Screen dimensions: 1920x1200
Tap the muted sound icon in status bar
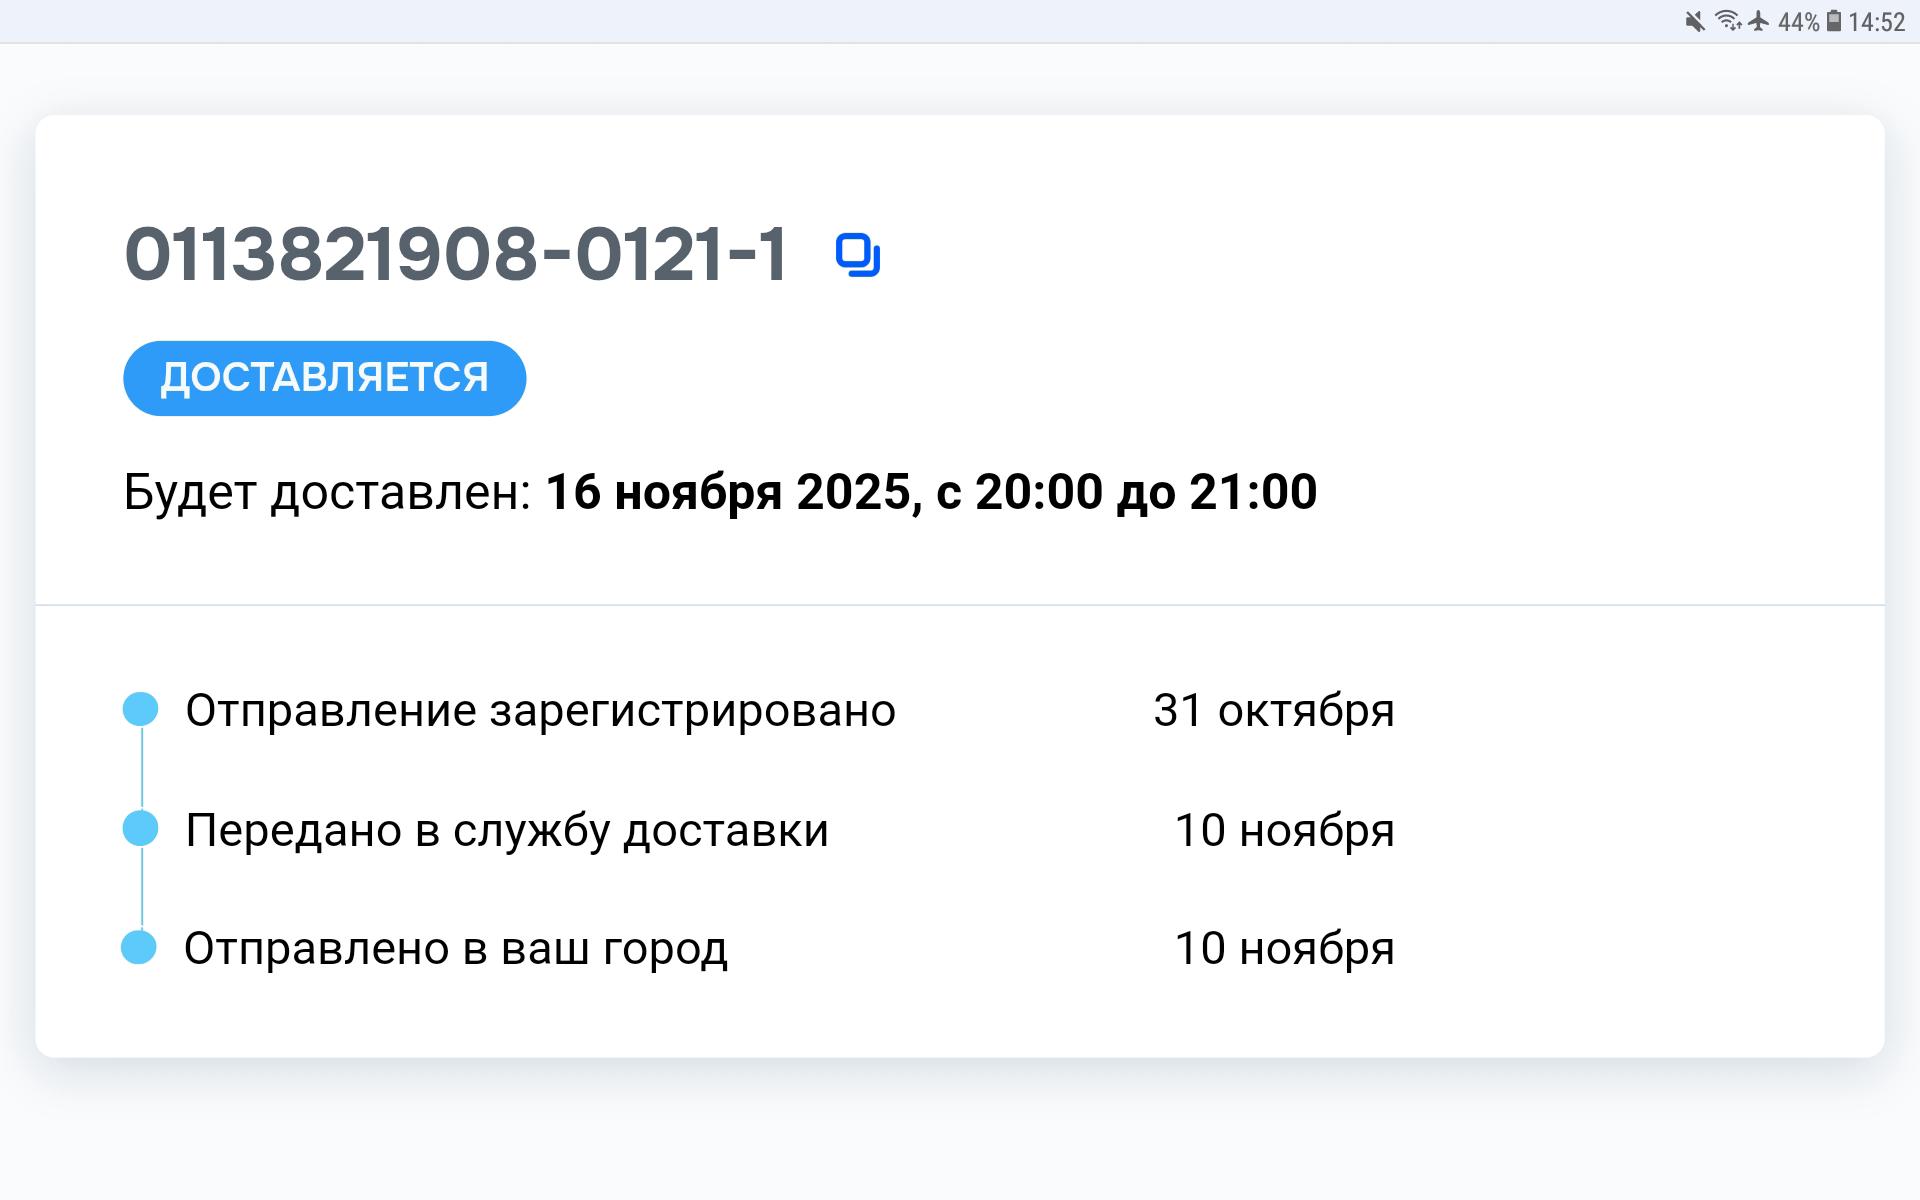(1694, 21)
